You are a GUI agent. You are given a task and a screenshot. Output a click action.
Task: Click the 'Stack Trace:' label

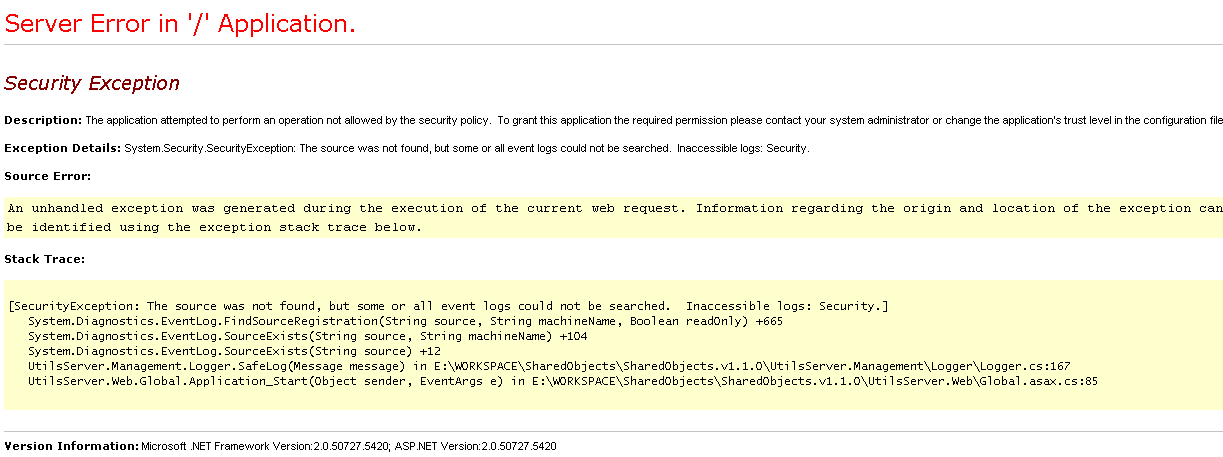pos(44,259)
